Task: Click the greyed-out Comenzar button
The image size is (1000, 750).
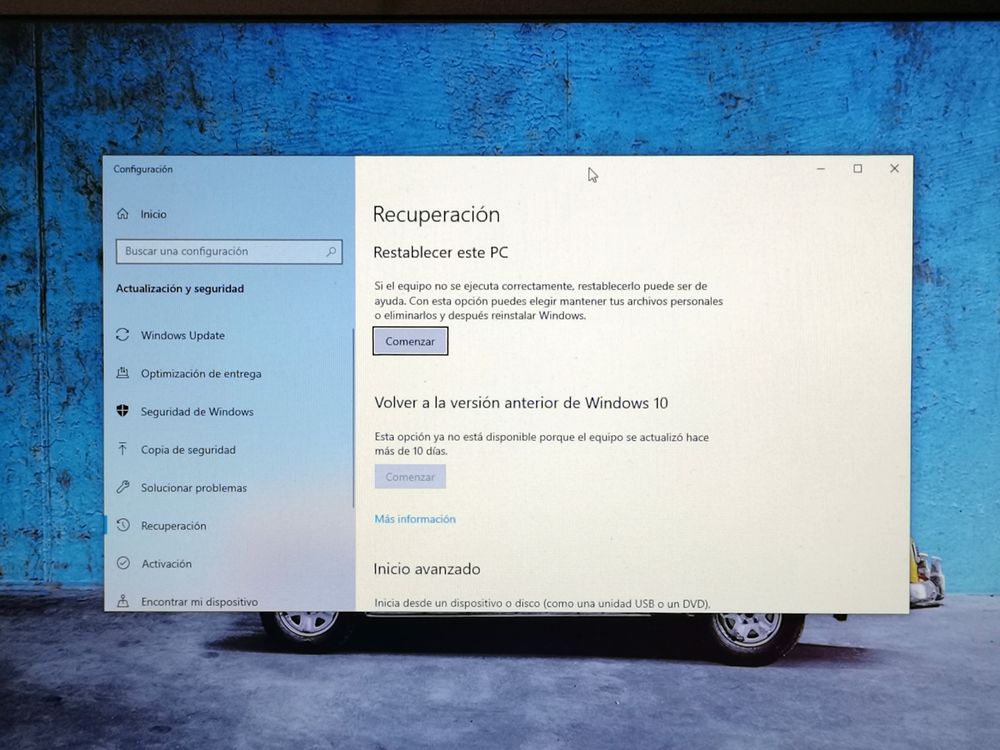Action: pos(410,477)
